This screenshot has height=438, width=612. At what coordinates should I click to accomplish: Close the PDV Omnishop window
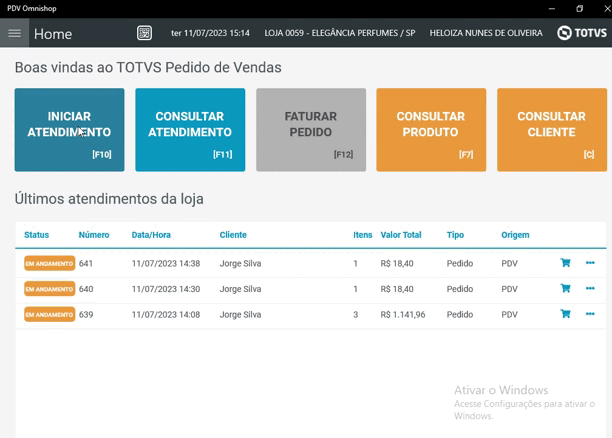(607, 9)
